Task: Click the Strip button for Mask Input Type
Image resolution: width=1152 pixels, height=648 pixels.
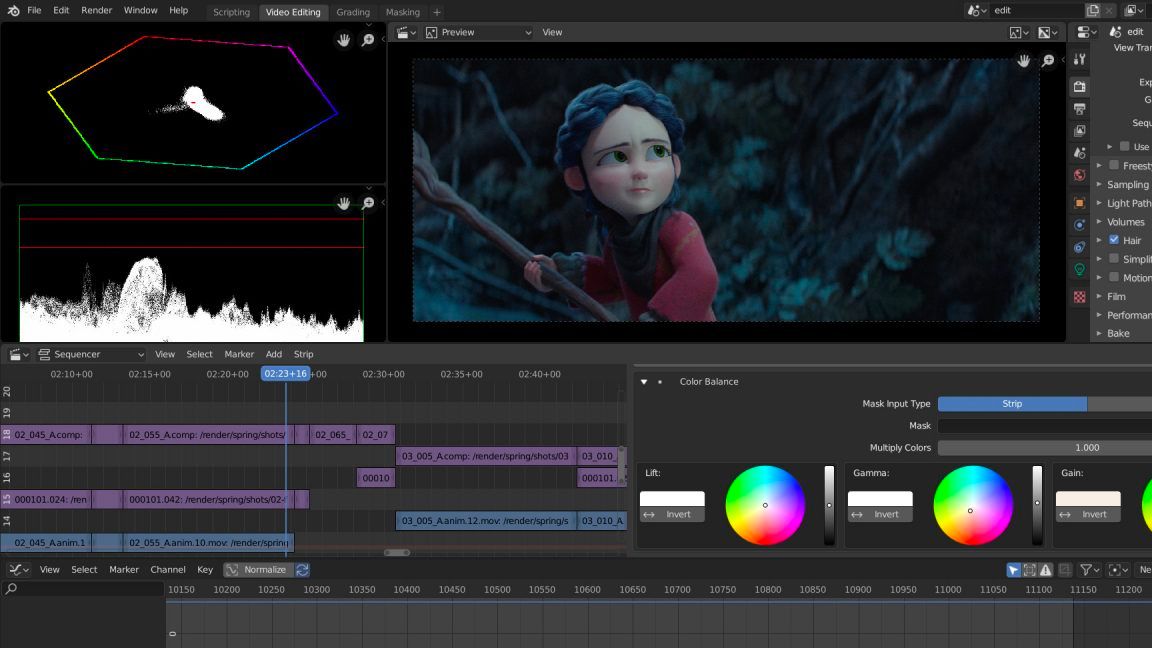Action: (1011, 404)
